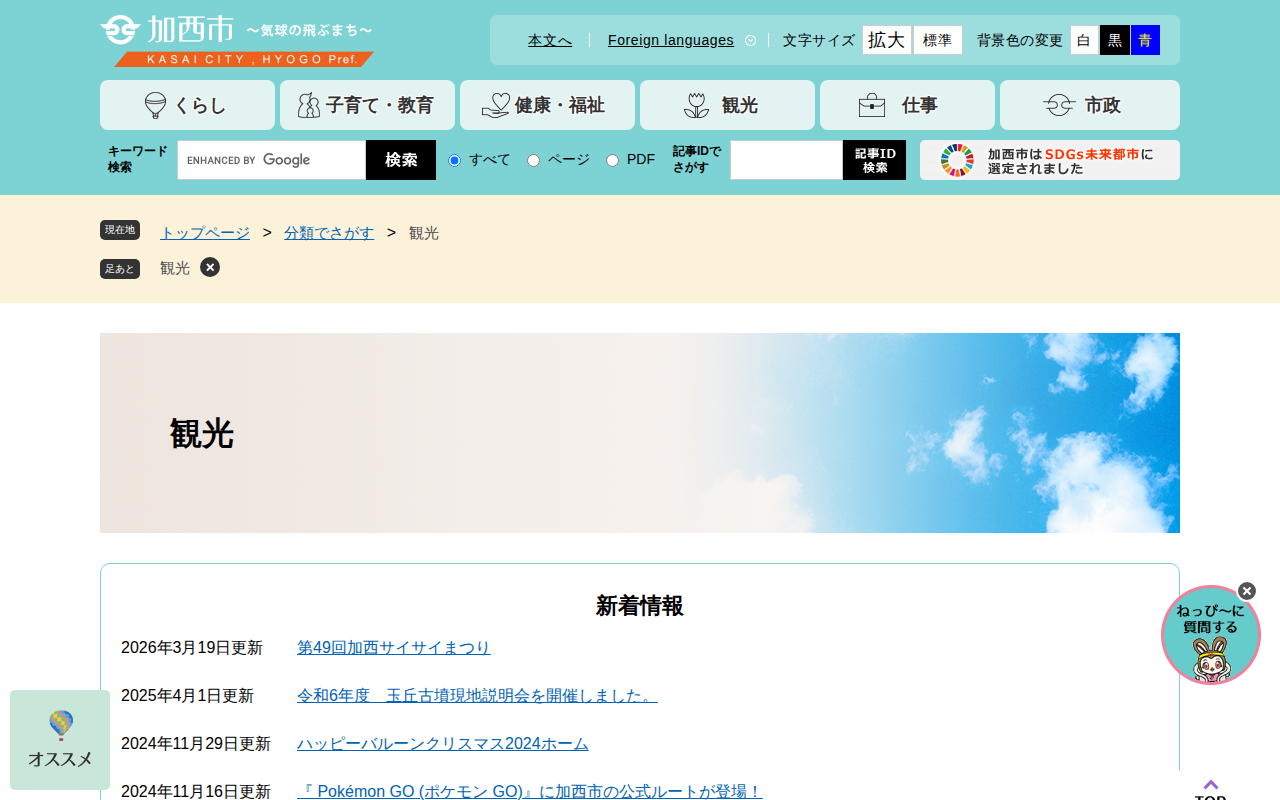Select the PDF radio option
This screenshot has width=1280, height=800.
[613, 160]
